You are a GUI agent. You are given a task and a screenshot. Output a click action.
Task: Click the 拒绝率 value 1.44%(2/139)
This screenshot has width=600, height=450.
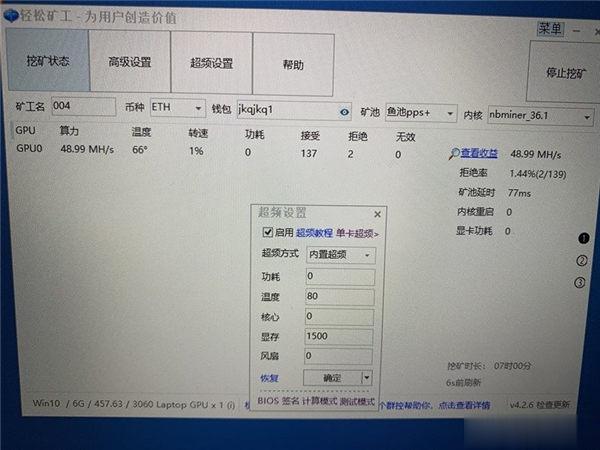538,174
